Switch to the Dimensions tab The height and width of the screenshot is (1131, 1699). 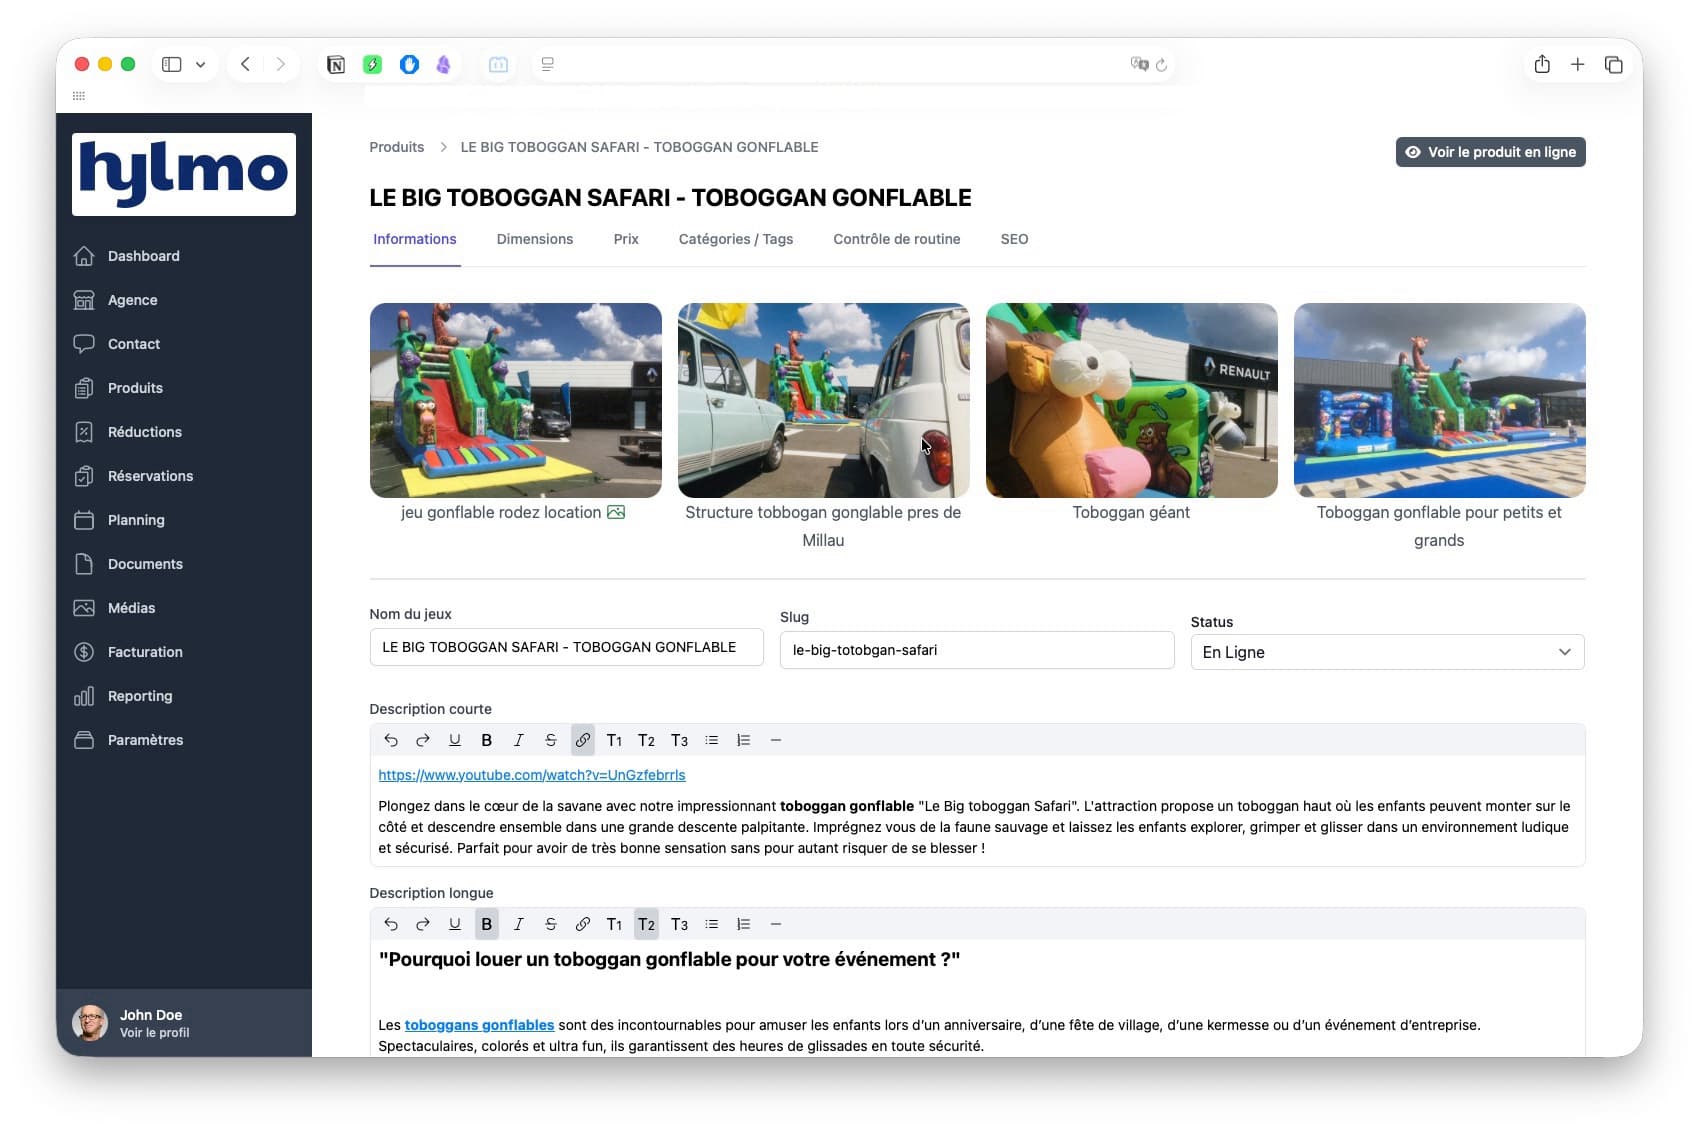tap(534, 239)
